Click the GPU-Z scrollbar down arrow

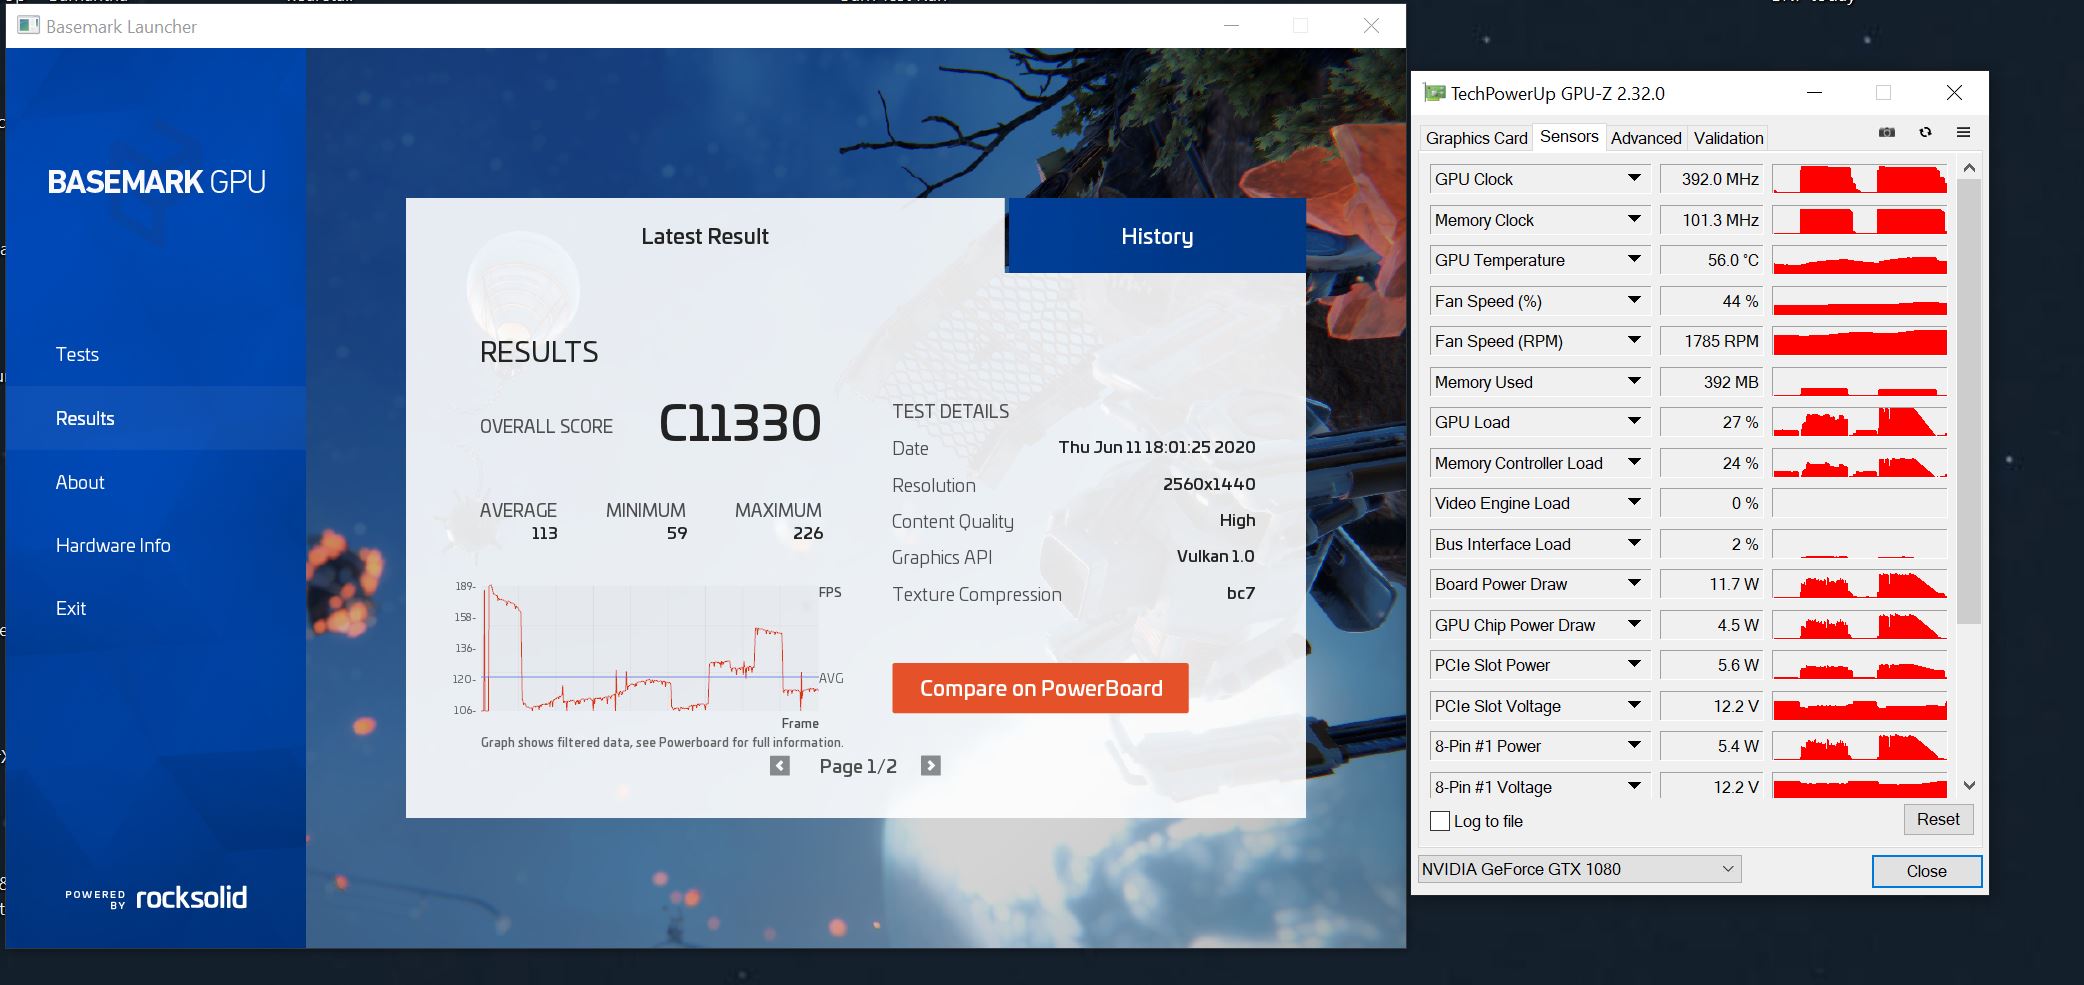click(x=1969, y=786)
